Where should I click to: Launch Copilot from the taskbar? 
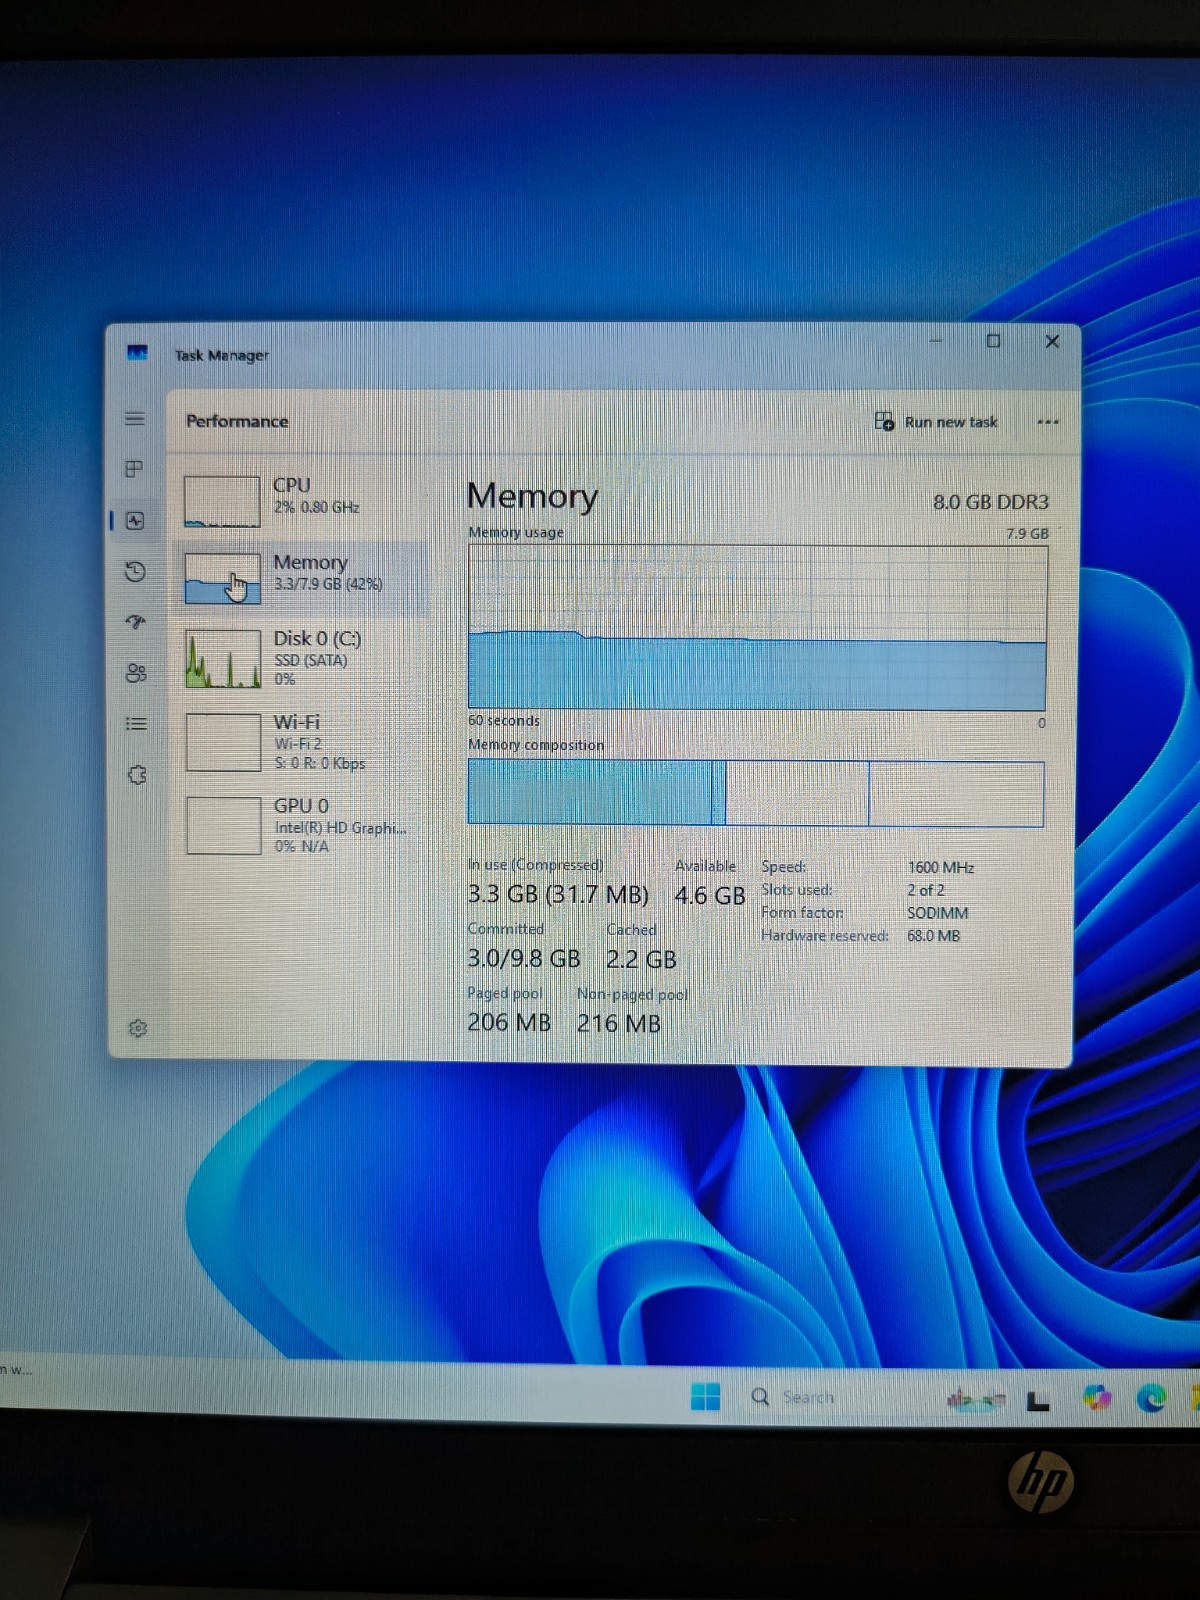click(x=1097, y=1398)
